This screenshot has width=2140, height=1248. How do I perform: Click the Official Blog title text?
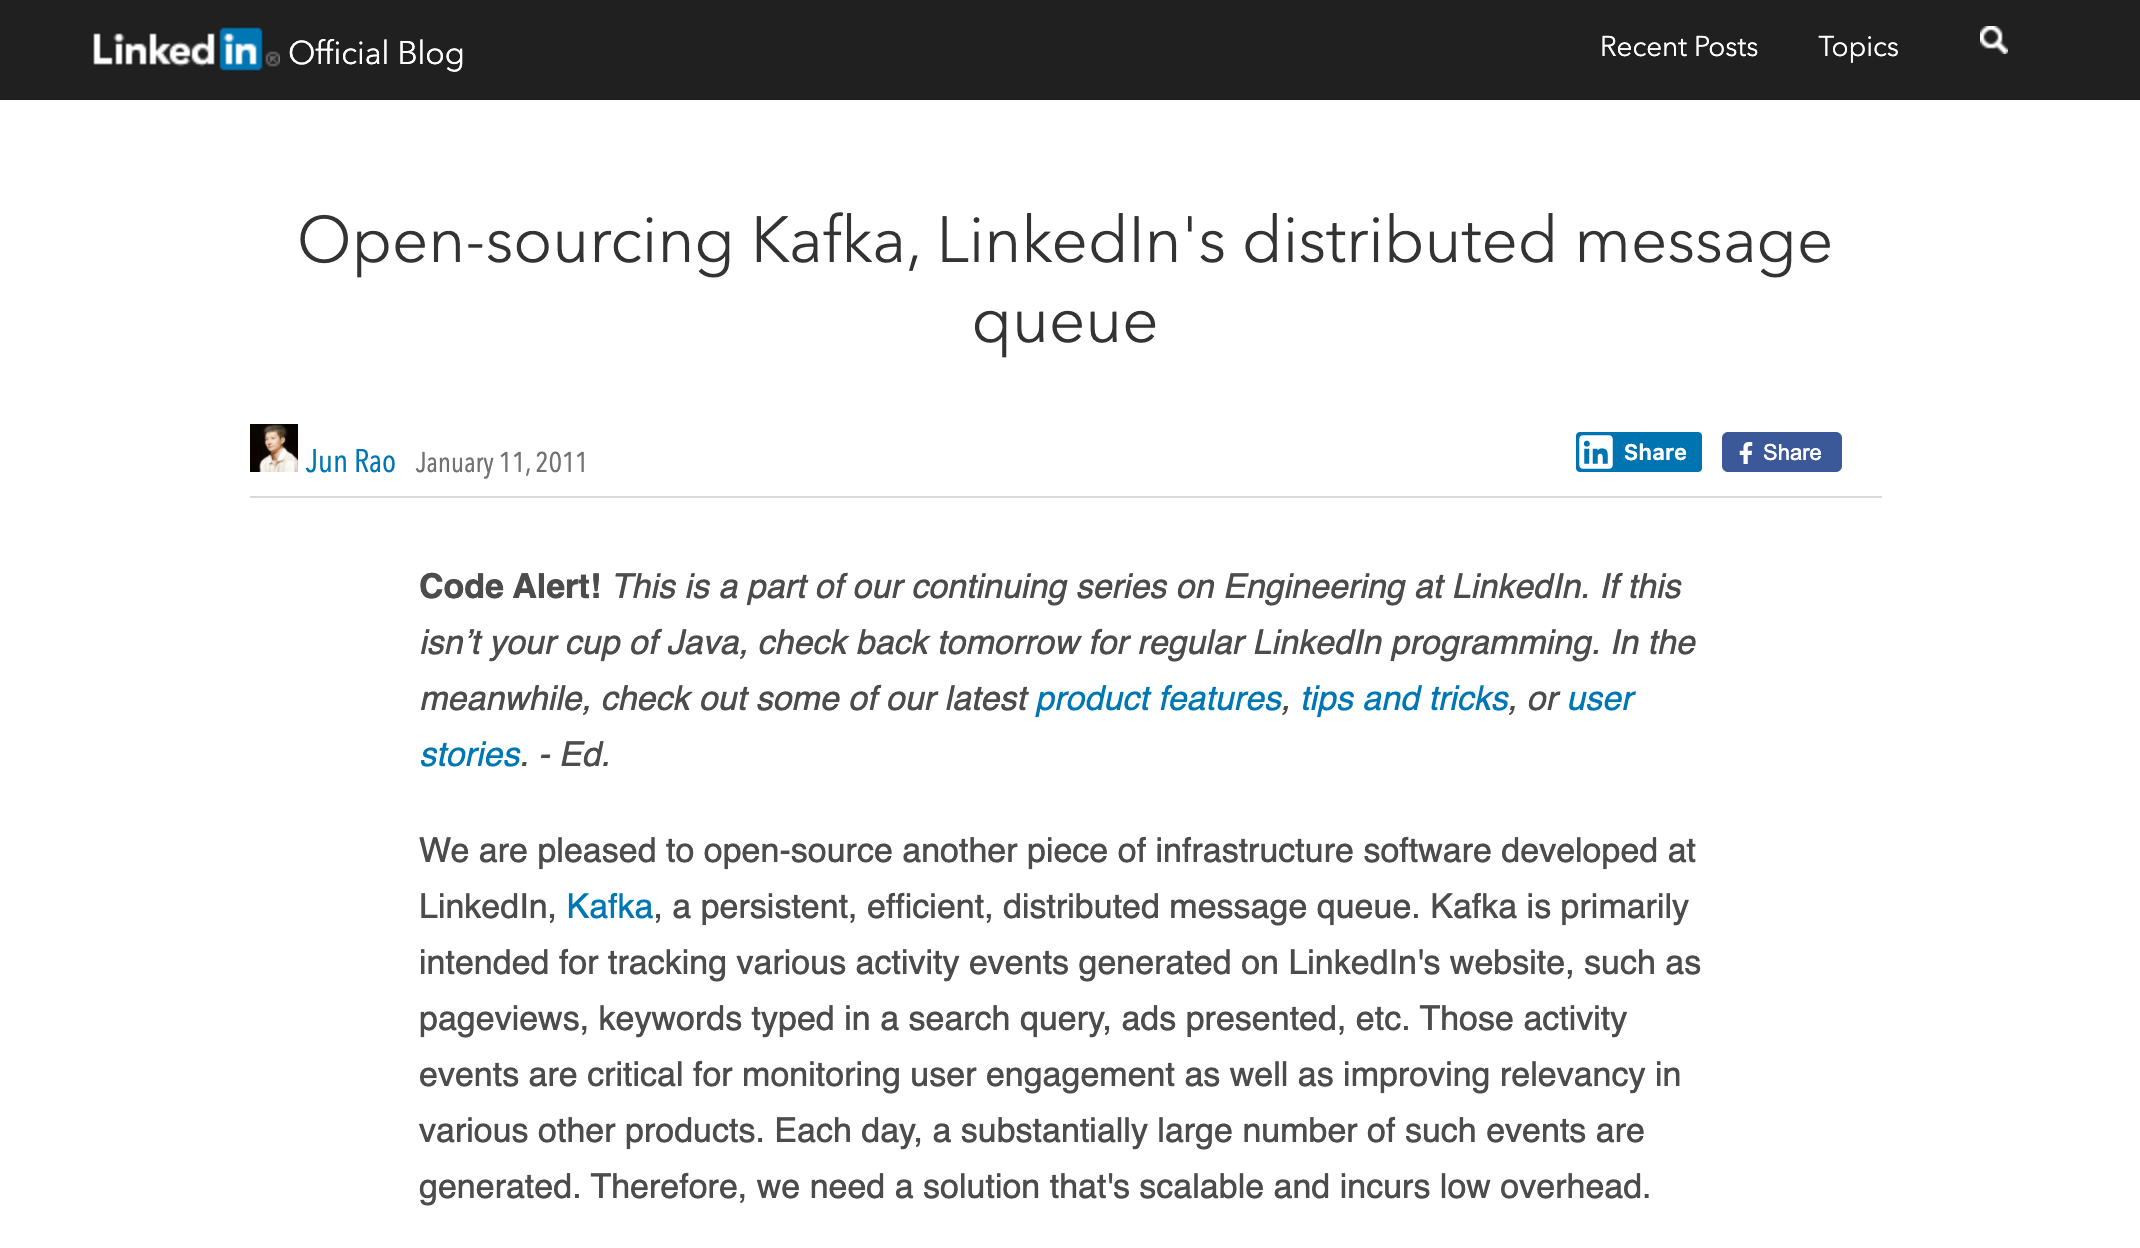pyautogui.click(x=376, y=53)
